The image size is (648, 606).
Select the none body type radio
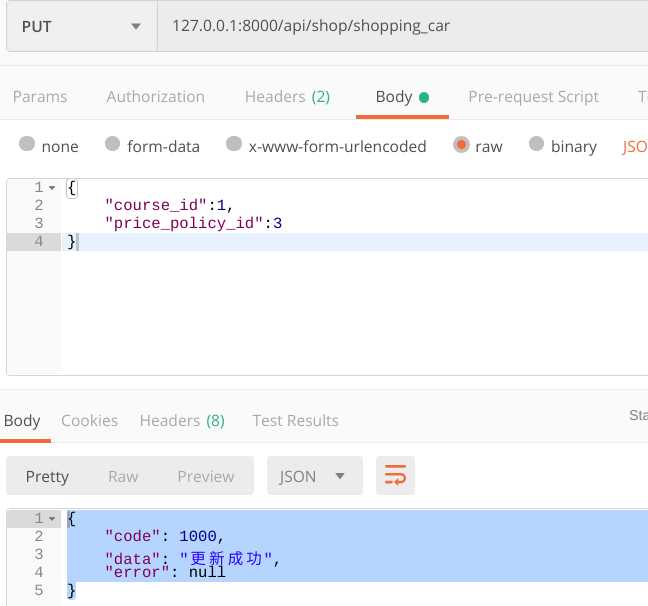(x=27, y=144)
